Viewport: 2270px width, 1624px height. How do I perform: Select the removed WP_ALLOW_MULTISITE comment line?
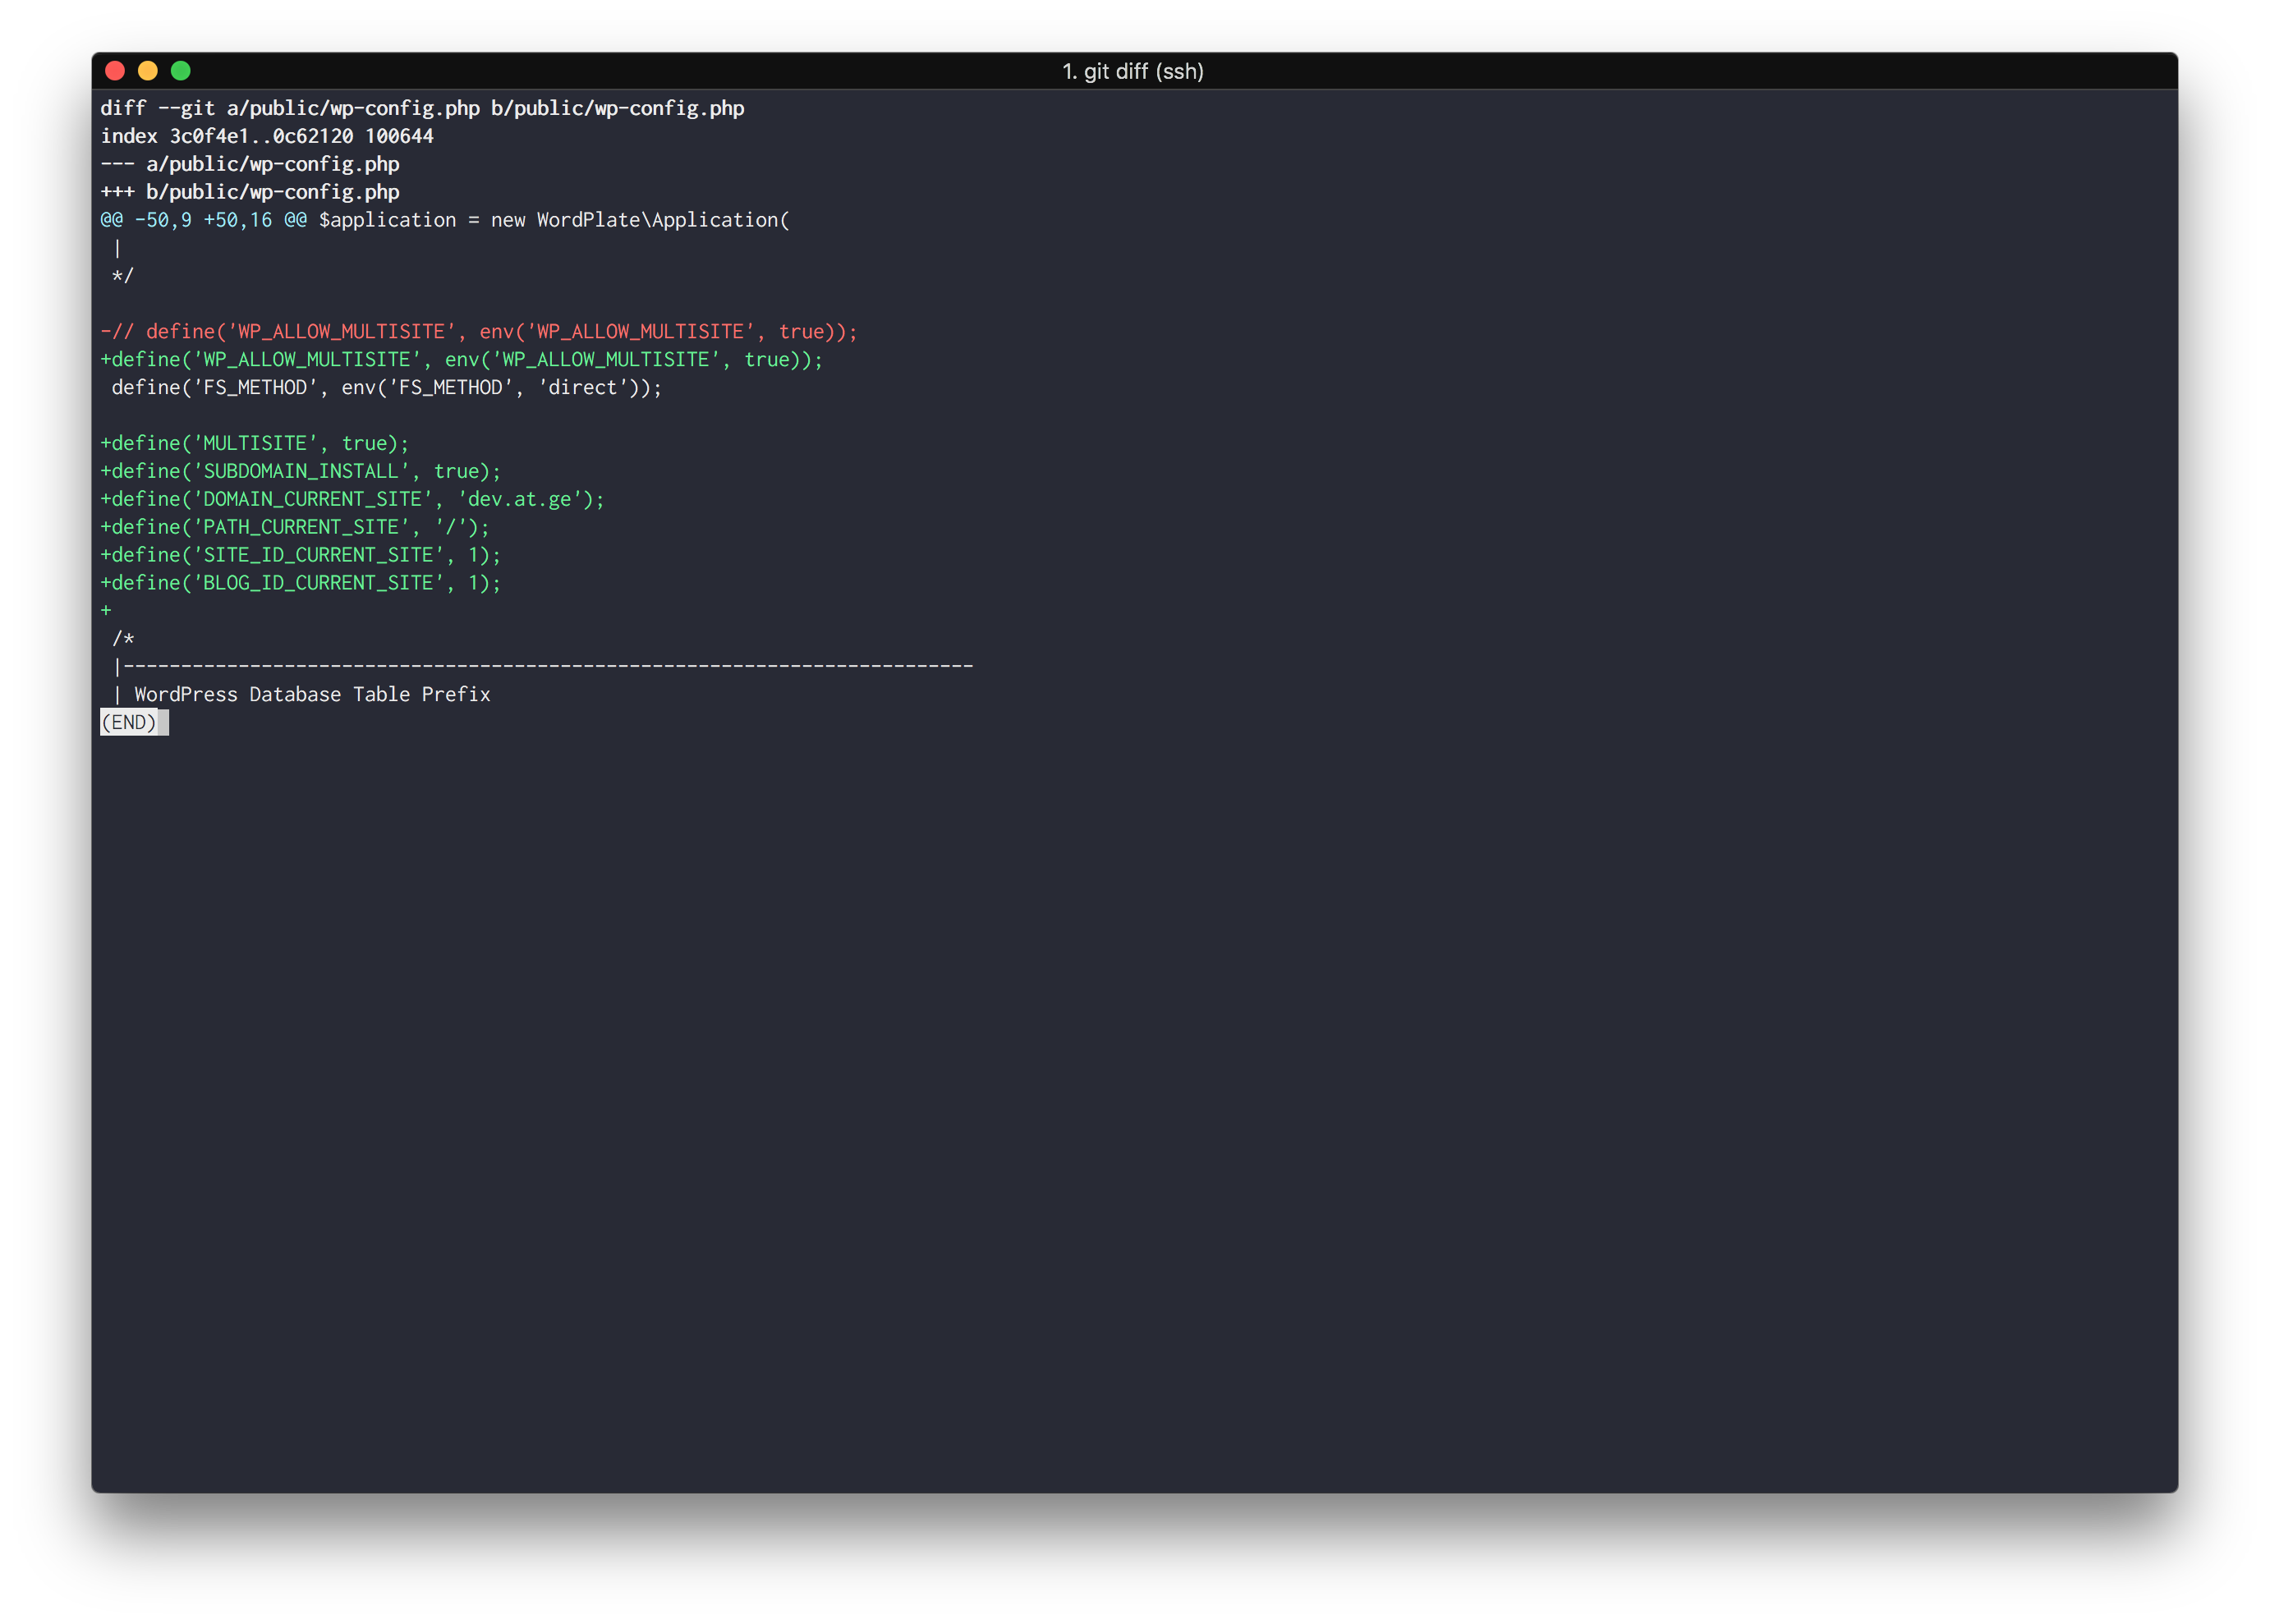pyautogui.click(x=480, y=331)
